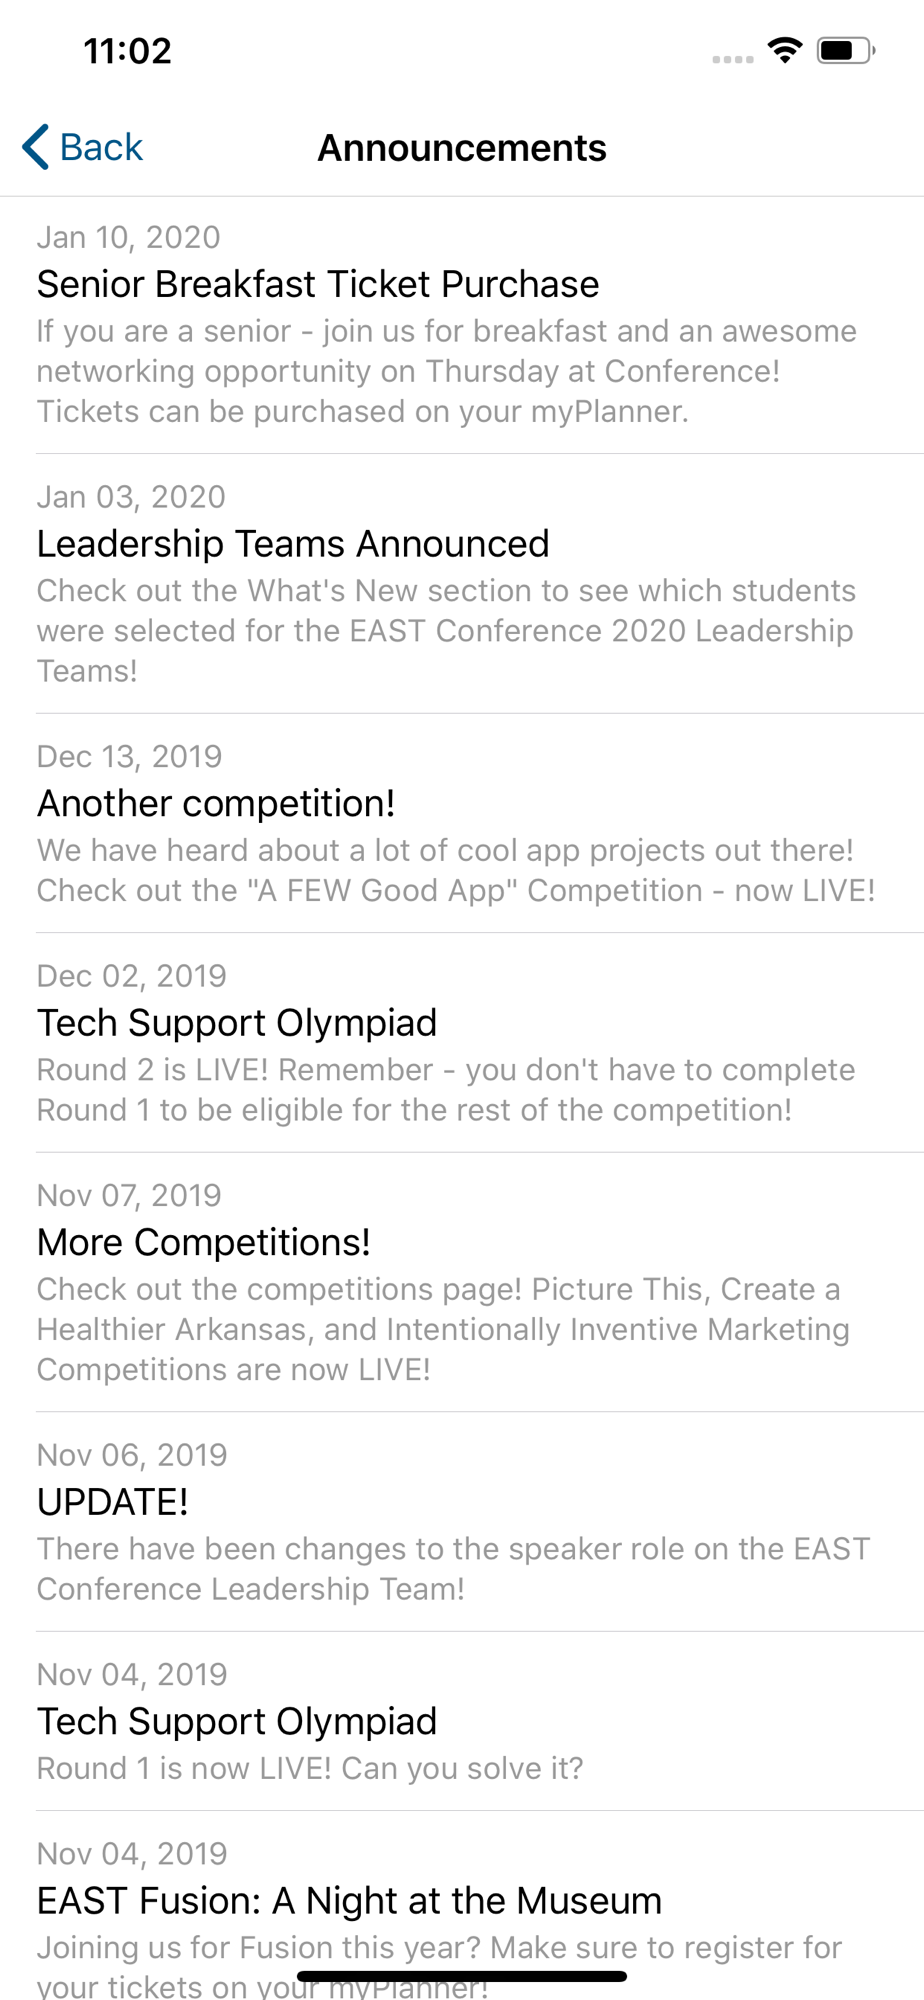Tap the Wi-Fi status icon
This screenshot has height=2000, width=924.
[x=785, y=50]
